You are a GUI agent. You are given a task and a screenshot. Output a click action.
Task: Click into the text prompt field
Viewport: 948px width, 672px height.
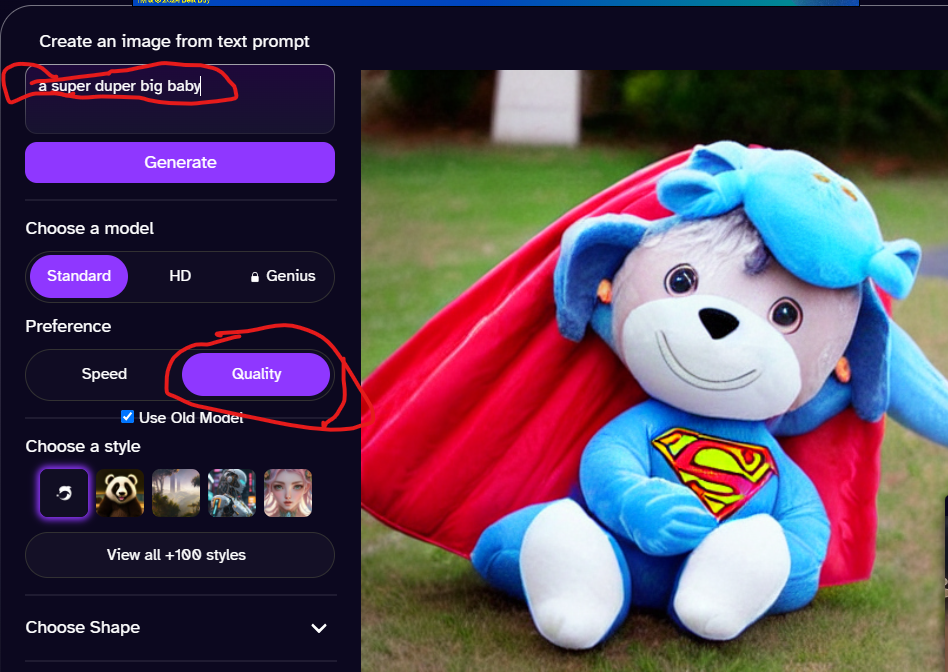click(180, 99)
